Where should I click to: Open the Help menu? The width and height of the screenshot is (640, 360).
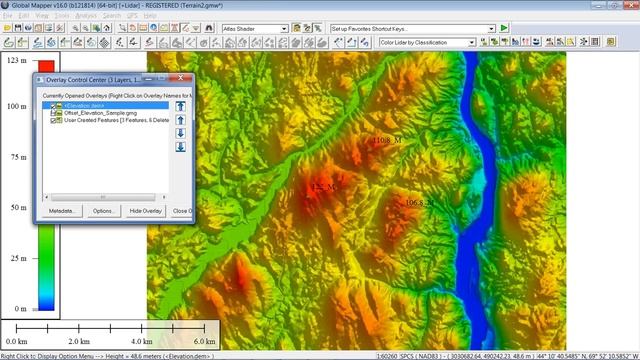point(150,16)
